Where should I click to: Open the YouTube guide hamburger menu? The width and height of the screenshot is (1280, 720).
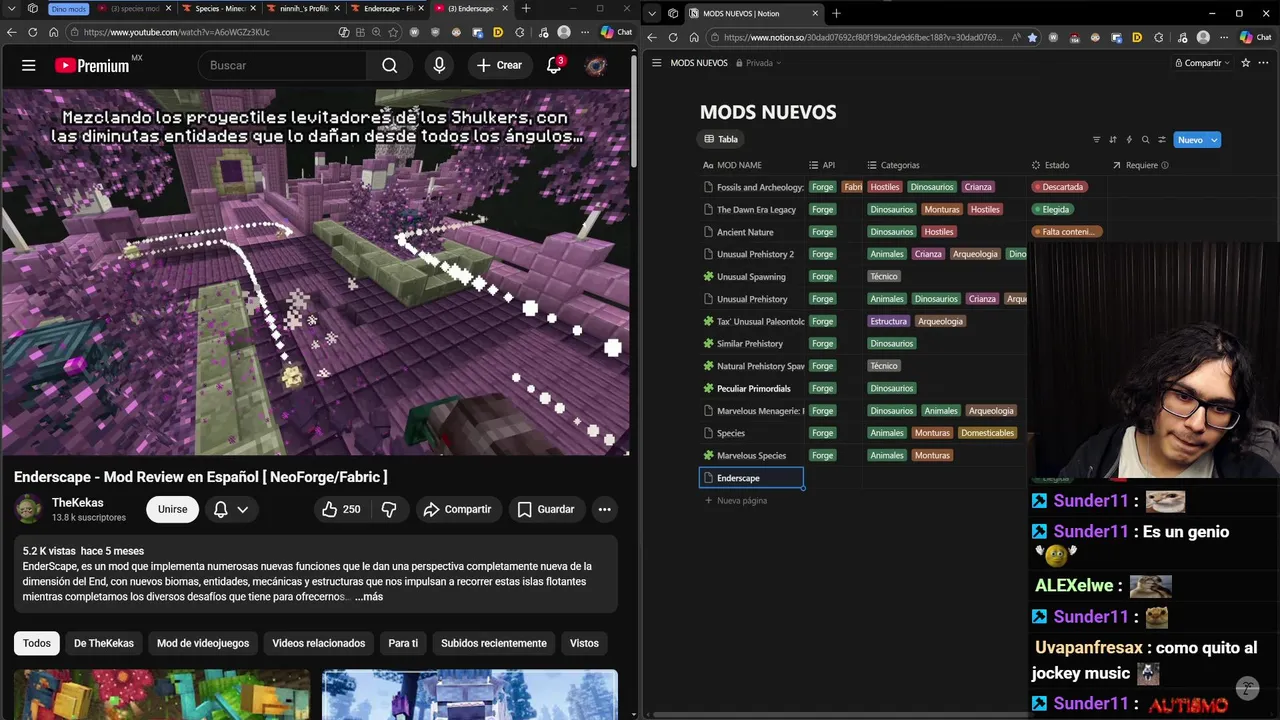click(28, 65)
